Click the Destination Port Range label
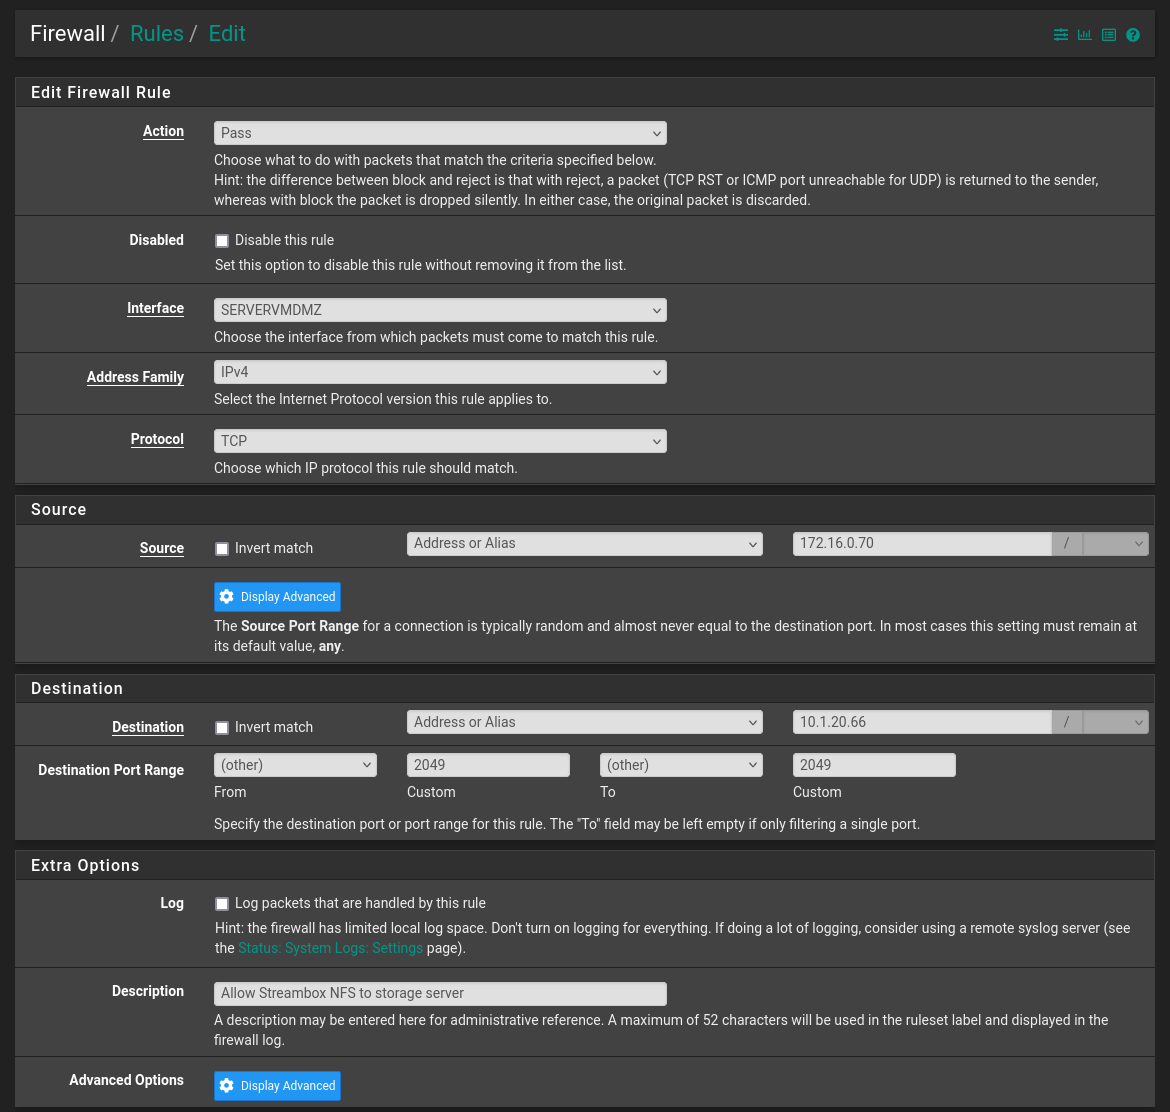The width and height of the screenshot is (1170, 1112). [111, 769]
